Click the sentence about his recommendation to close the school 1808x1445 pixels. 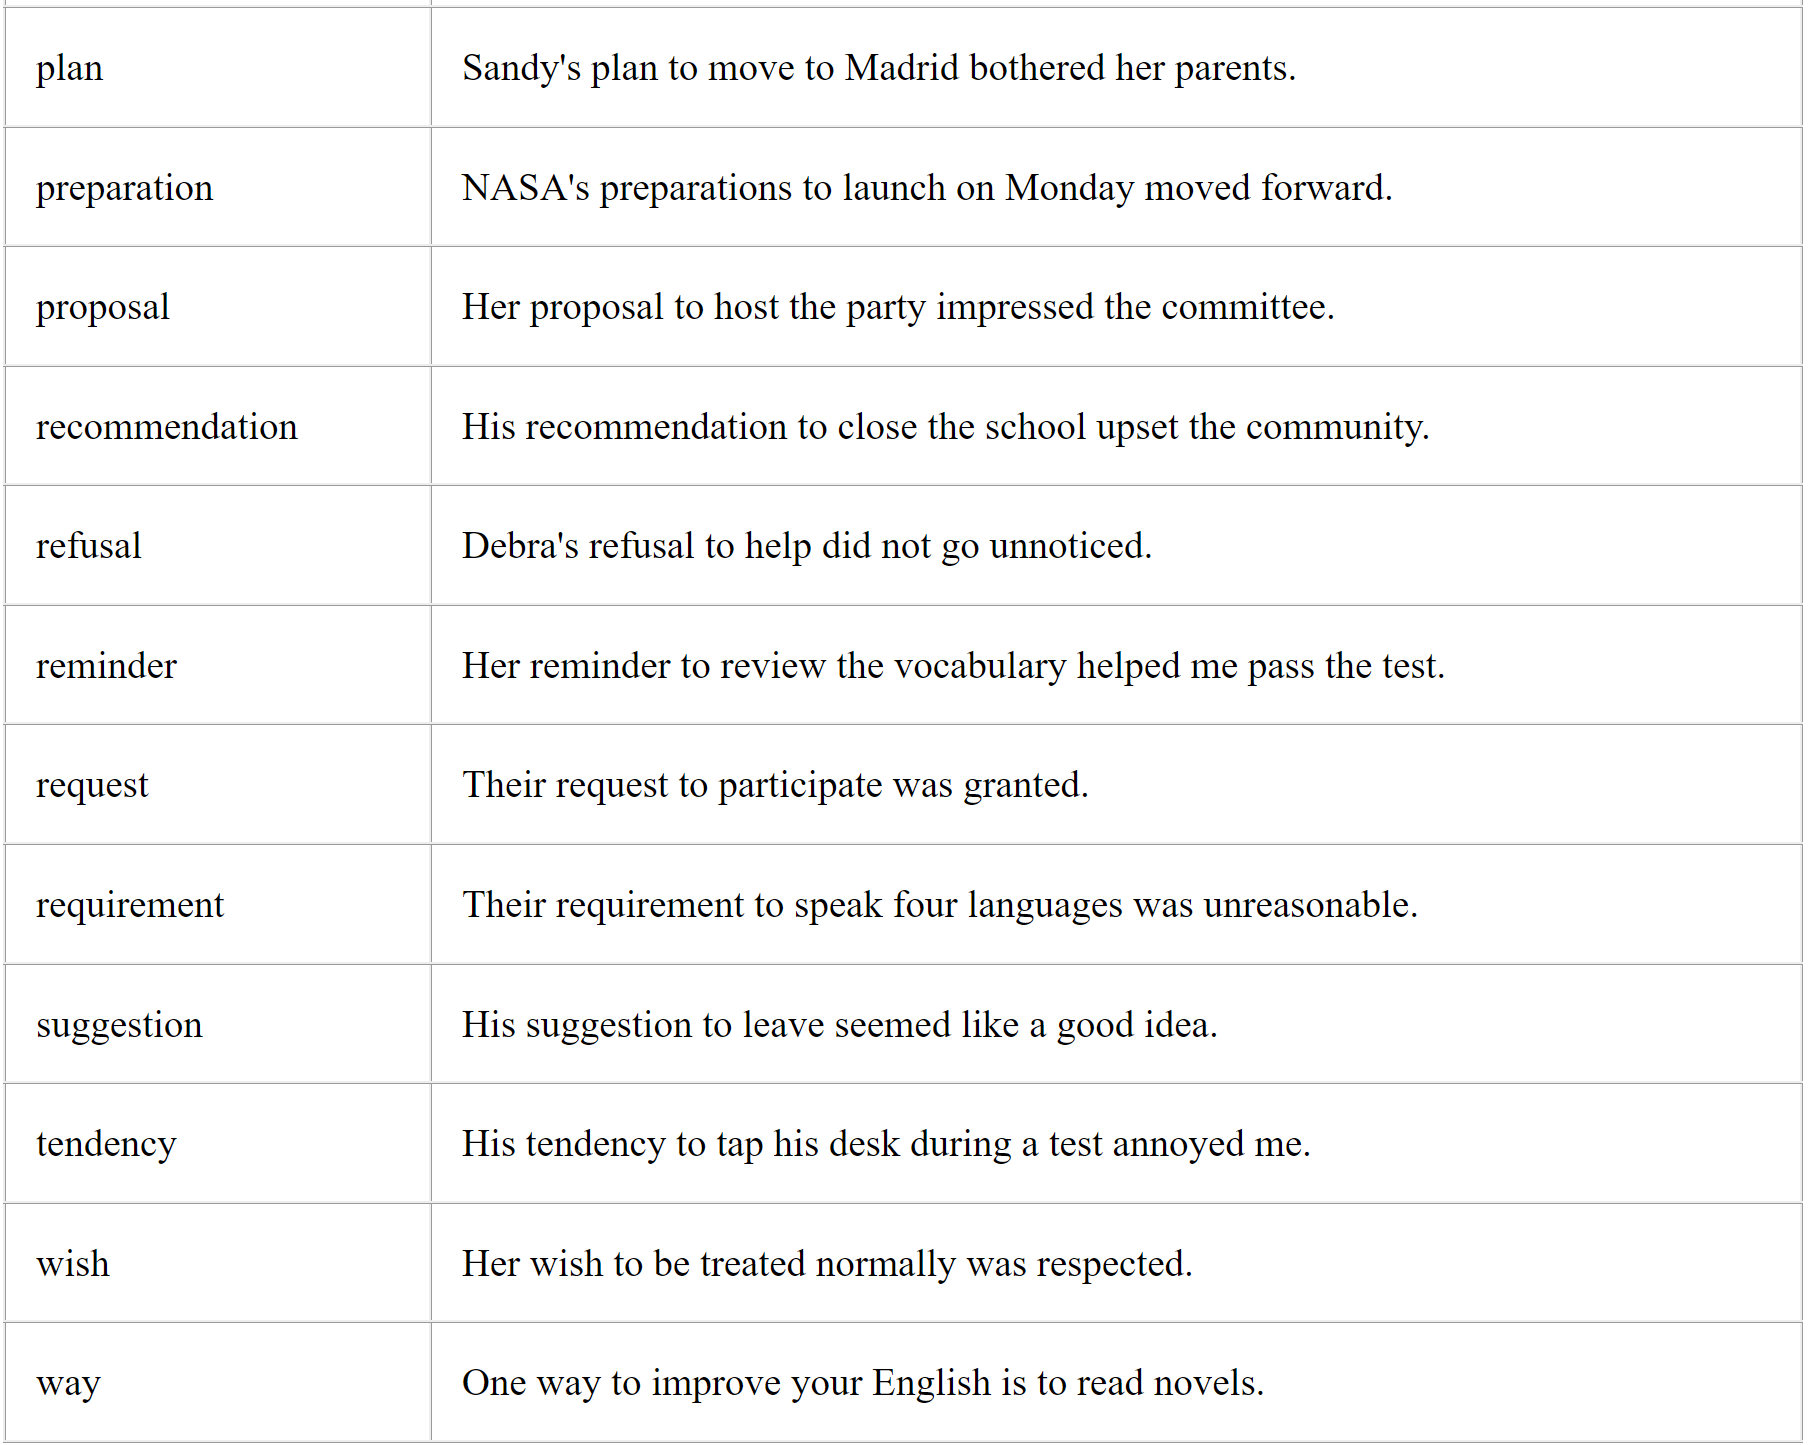coord(945,427)
